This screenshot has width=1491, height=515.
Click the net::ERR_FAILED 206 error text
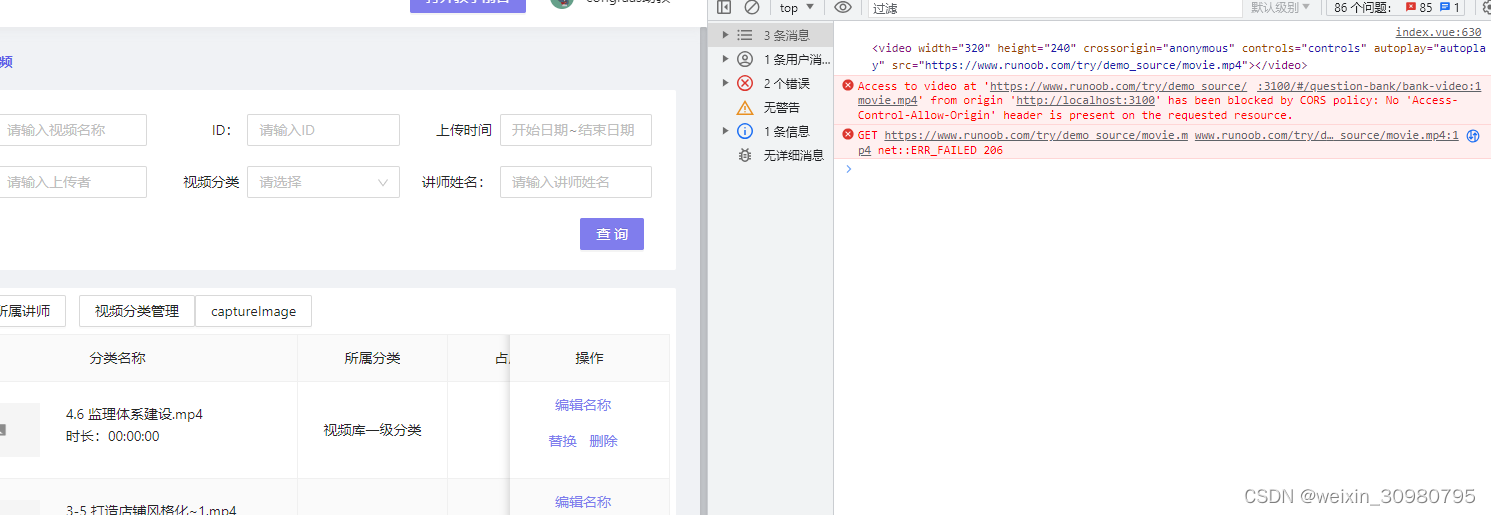pyautogui.click(x=940, y=150)
